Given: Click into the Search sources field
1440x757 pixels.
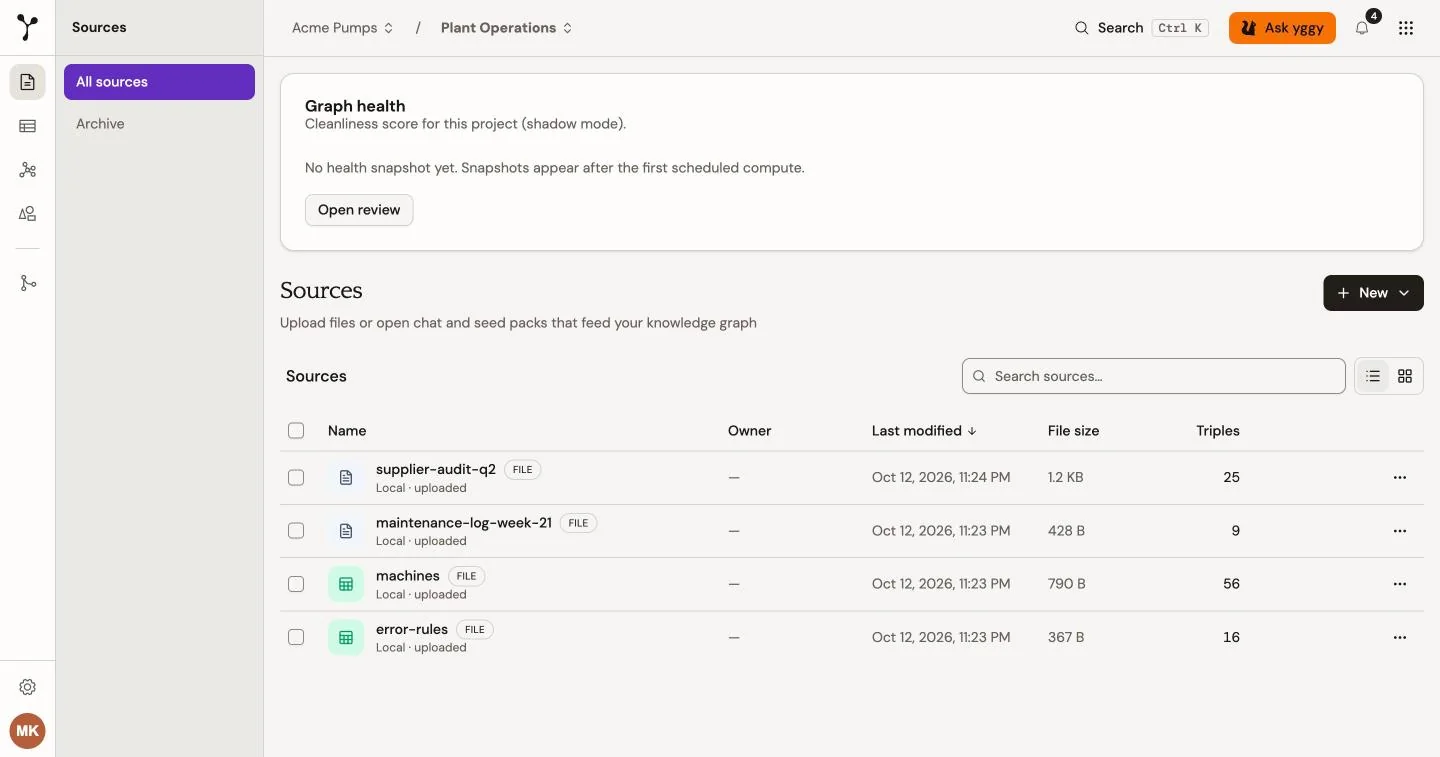Looking at the screenshot, I should [1153, 376].
